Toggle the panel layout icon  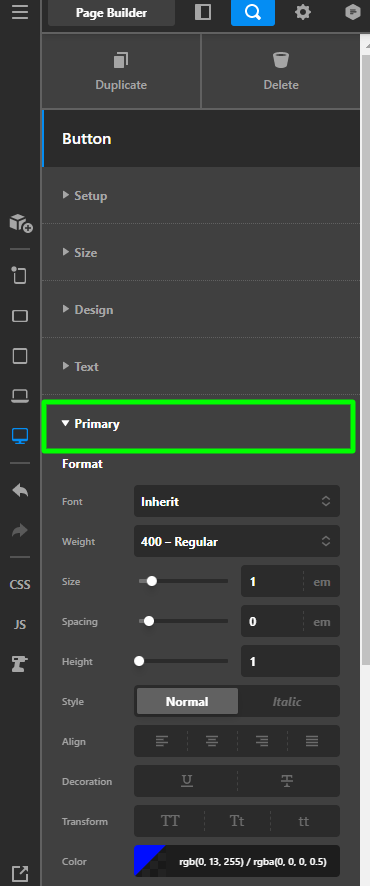203,12
